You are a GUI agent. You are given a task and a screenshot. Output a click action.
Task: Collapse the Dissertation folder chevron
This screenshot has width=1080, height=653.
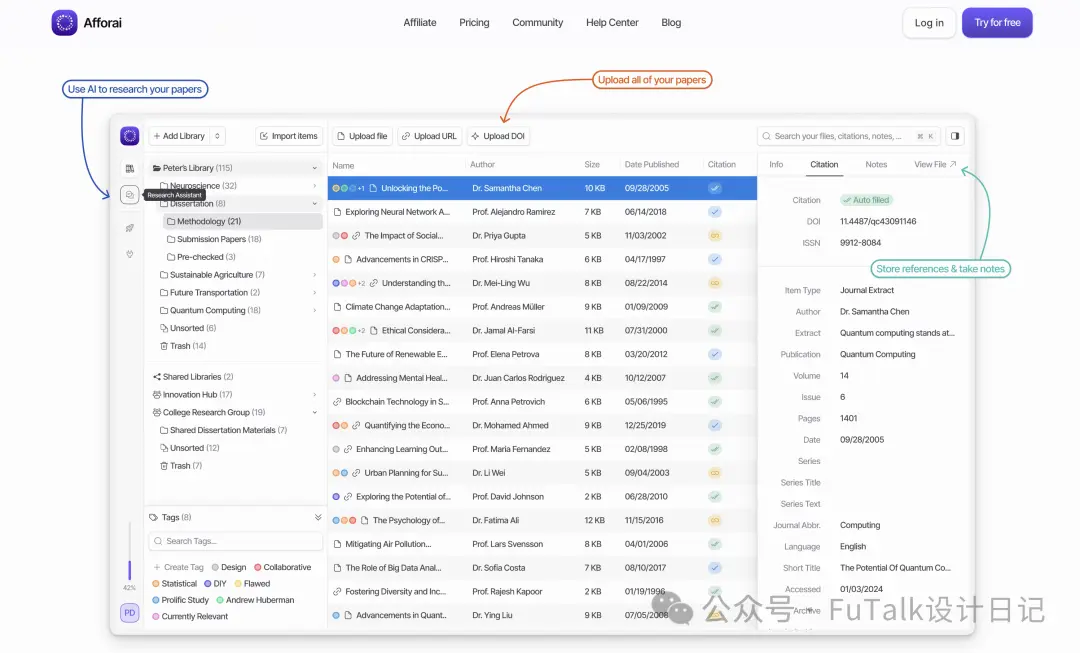click(315, 204)
